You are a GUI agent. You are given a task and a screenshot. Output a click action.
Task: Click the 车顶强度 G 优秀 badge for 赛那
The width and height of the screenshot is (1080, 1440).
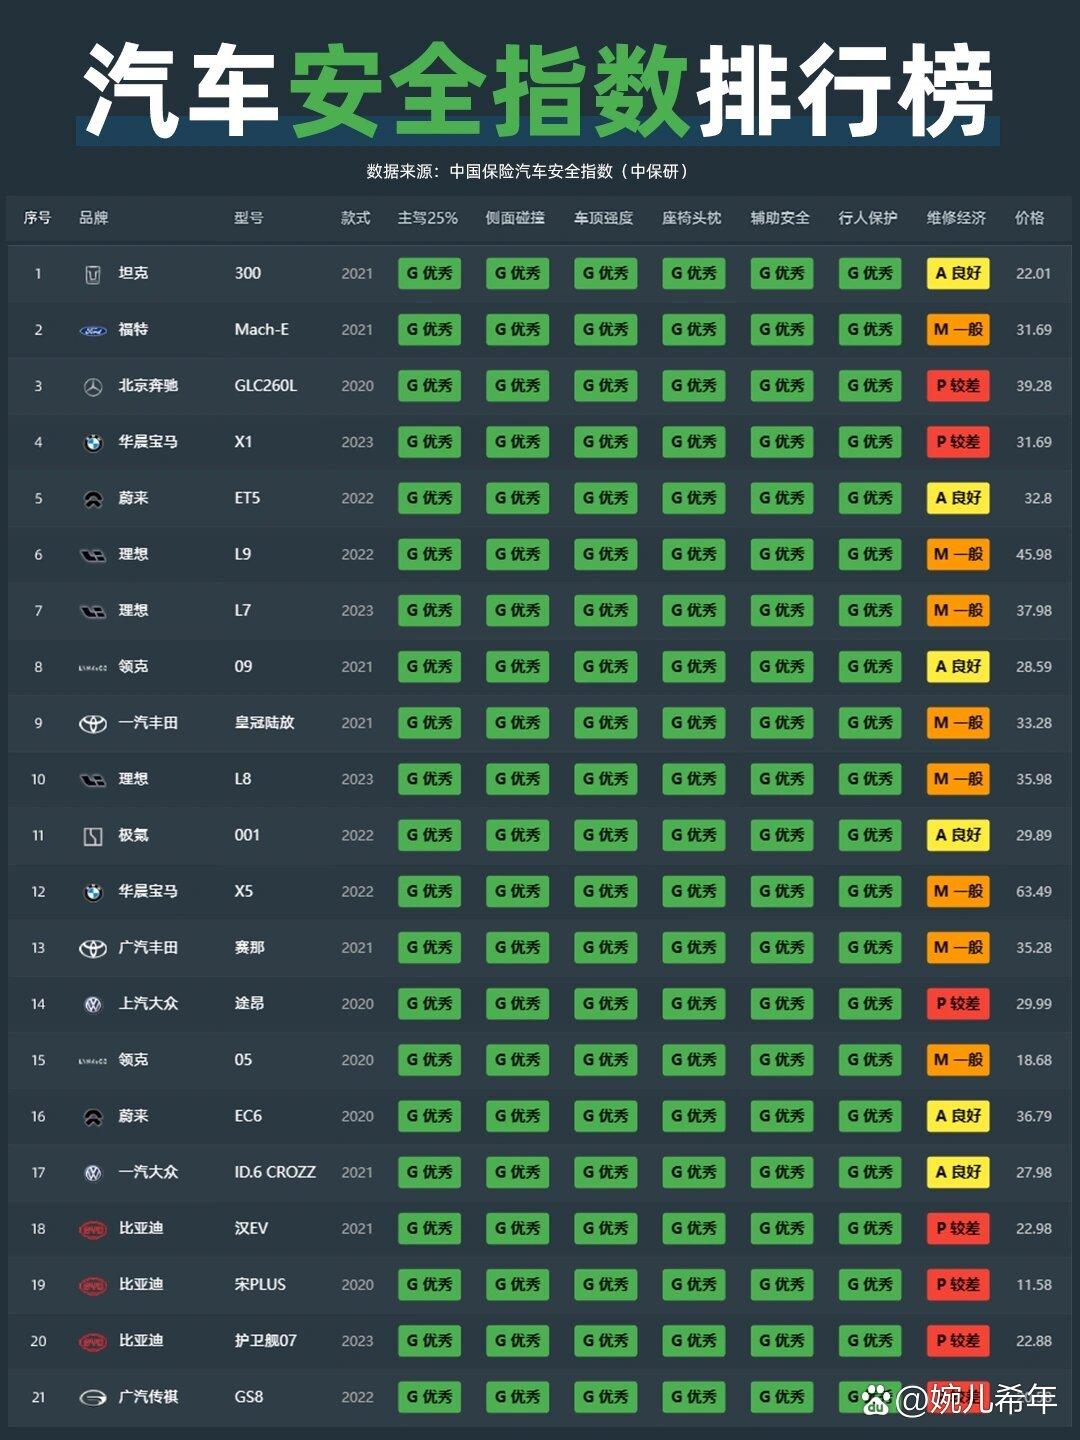point(605,947)
